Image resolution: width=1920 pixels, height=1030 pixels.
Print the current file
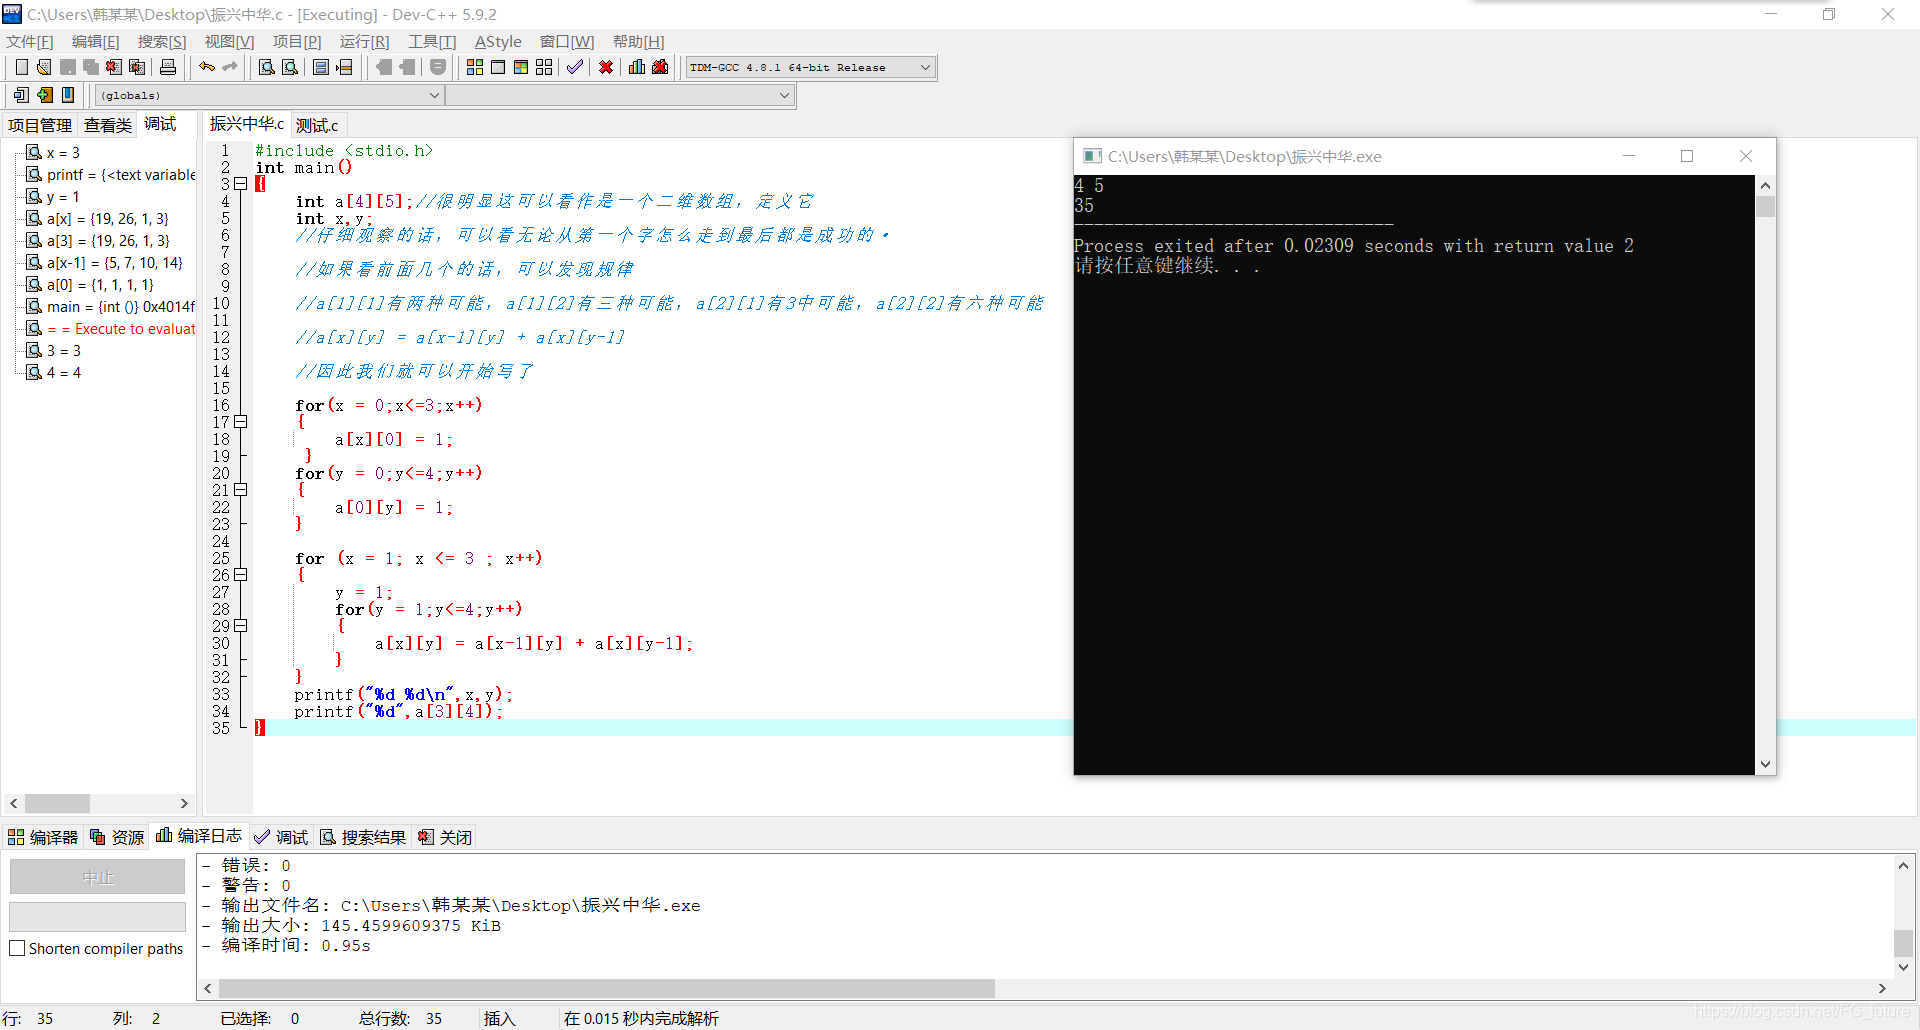168,67
